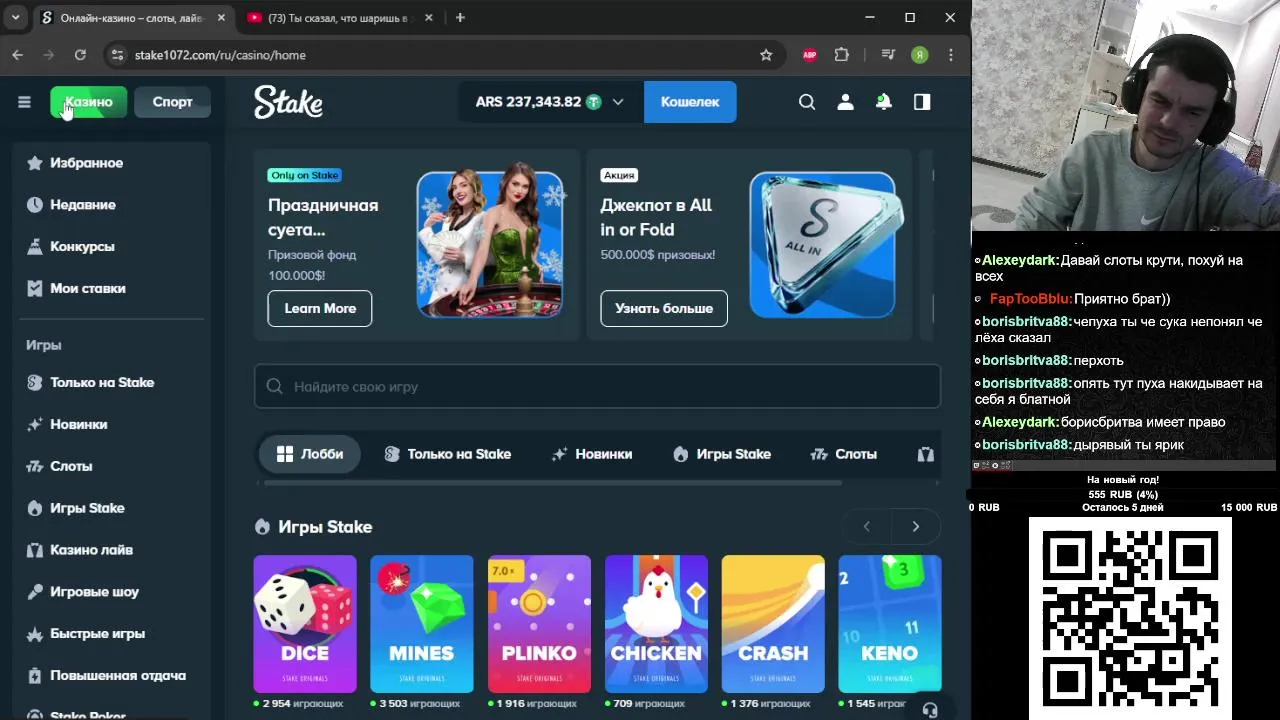Click the Праздничная суета roulette promo image
The width and height of the screenshot is (1280, 720).
(490, 245)
